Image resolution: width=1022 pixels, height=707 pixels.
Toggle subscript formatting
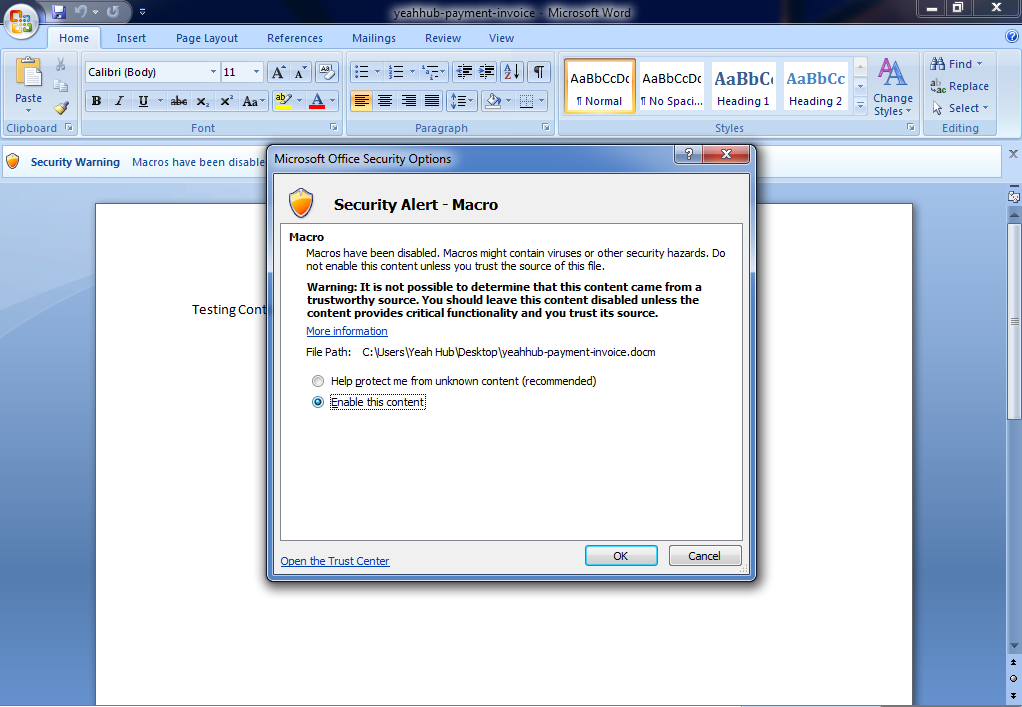click(x=203, y=101)
